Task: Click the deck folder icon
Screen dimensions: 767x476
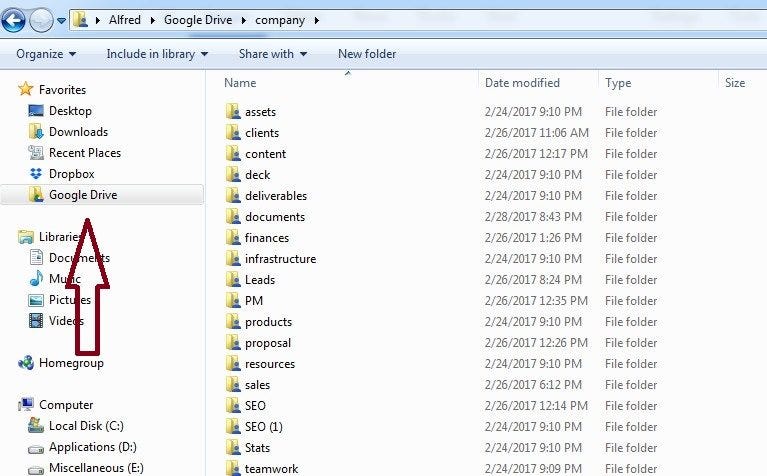Action: click(x=233, y=175)
